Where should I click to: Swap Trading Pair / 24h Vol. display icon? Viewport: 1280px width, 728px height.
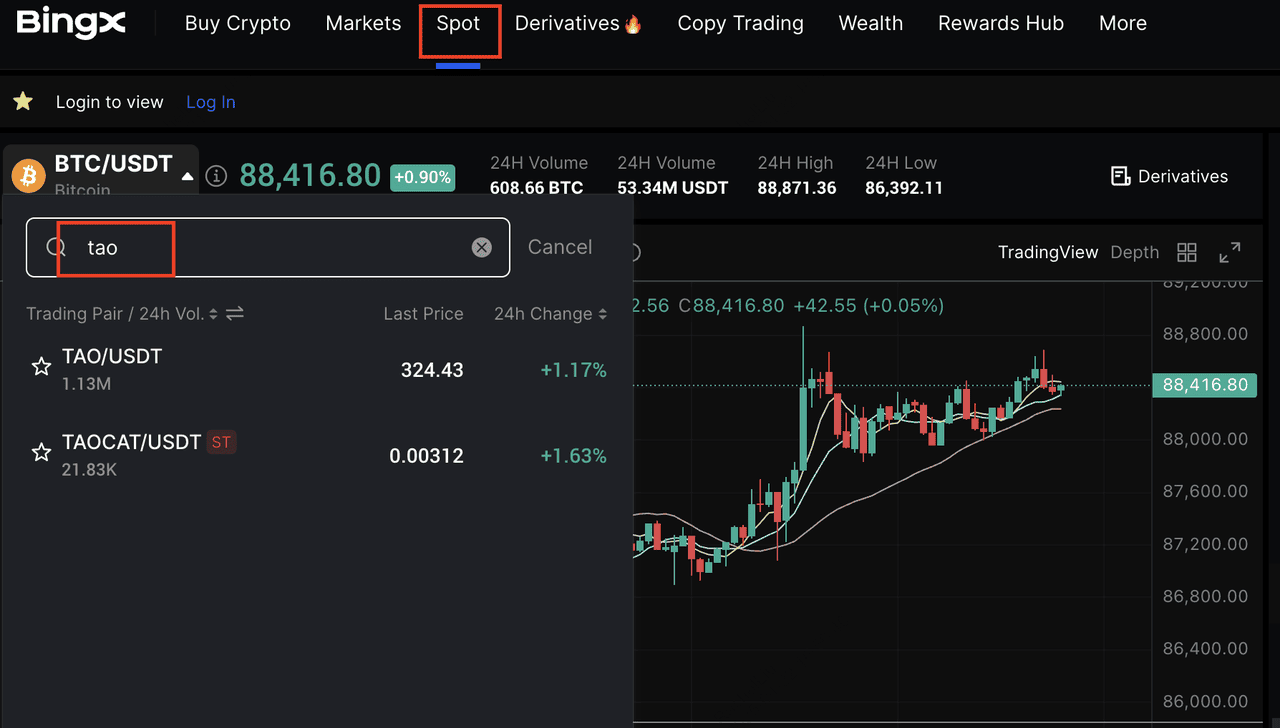pyautogui.click(x=235, y=314)
